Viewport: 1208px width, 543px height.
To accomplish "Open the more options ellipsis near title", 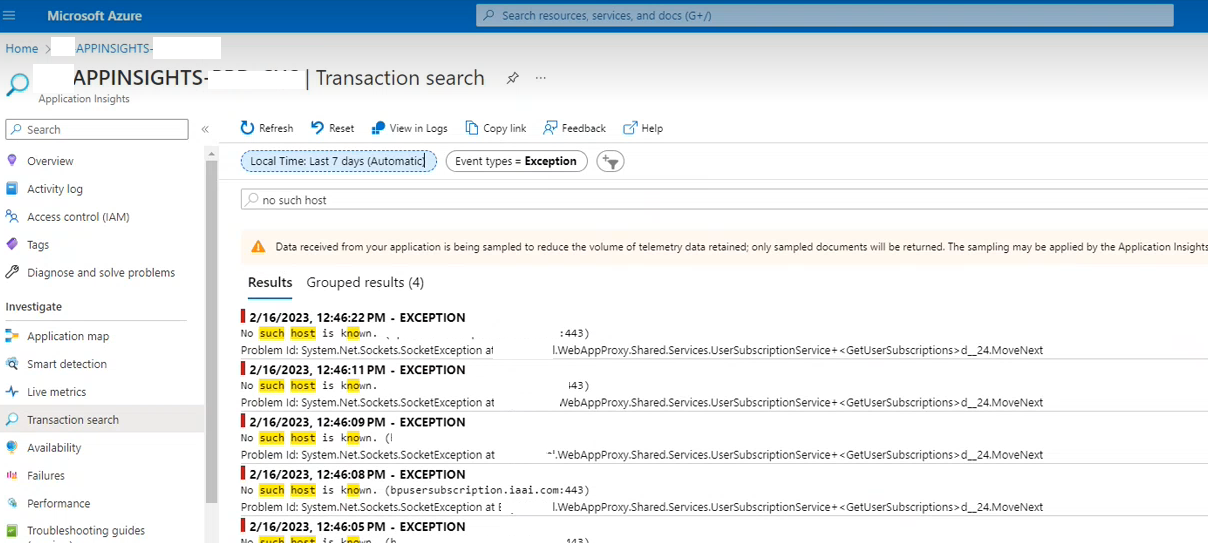I will (x=541, y=77).
